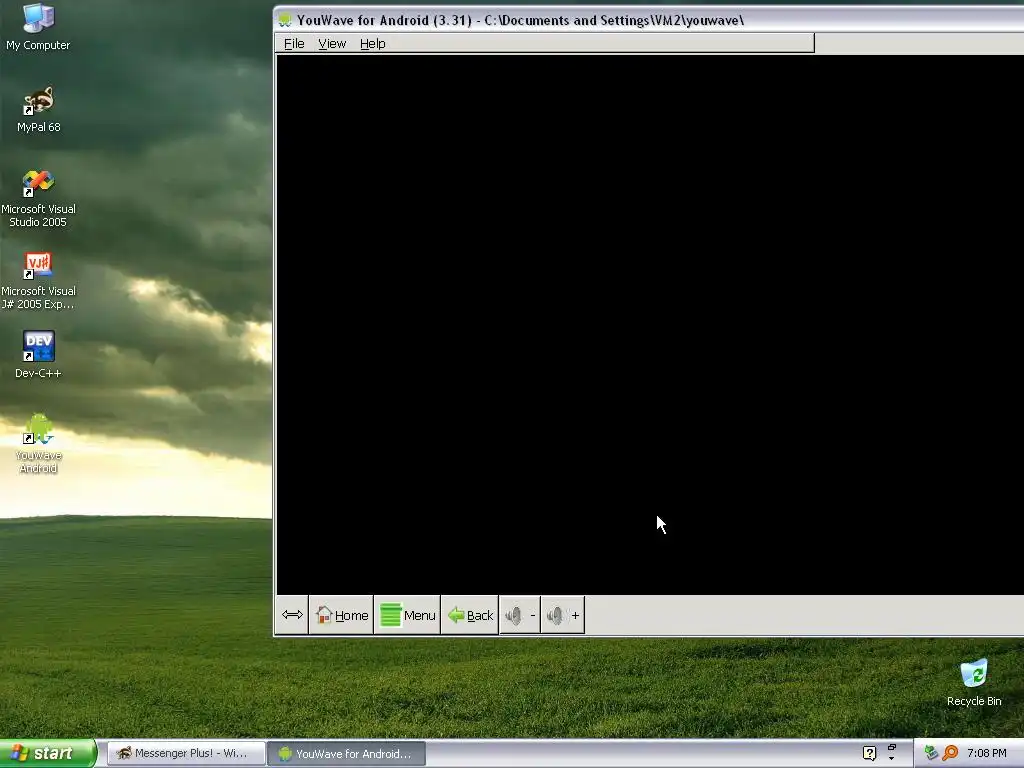The width and height of the screenshot is (1024, 768).
Task: Open the View menu in YouWave
Action: coord(332,44)
